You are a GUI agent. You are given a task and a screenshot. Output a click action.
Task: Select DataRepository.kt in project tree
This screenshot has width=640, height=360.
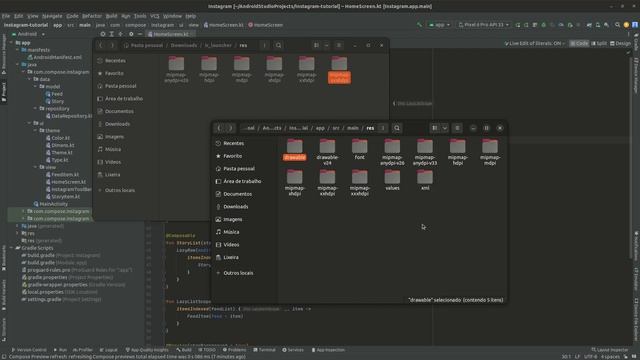point(69,116)
